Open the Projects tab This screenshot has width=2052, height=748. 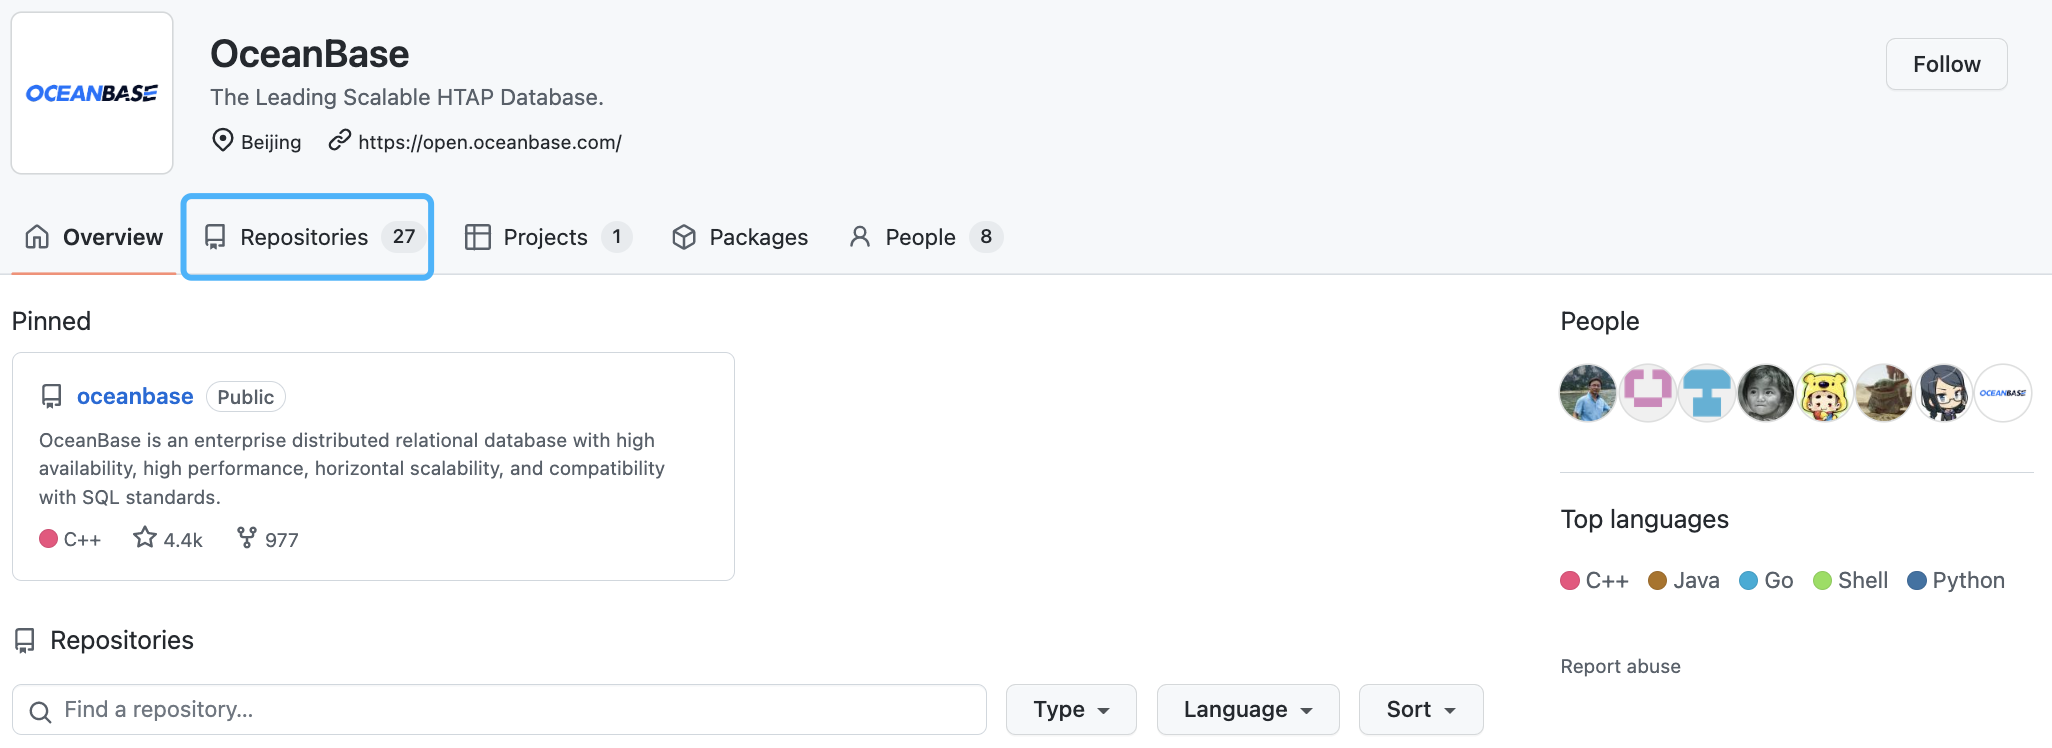coord(547,237)
